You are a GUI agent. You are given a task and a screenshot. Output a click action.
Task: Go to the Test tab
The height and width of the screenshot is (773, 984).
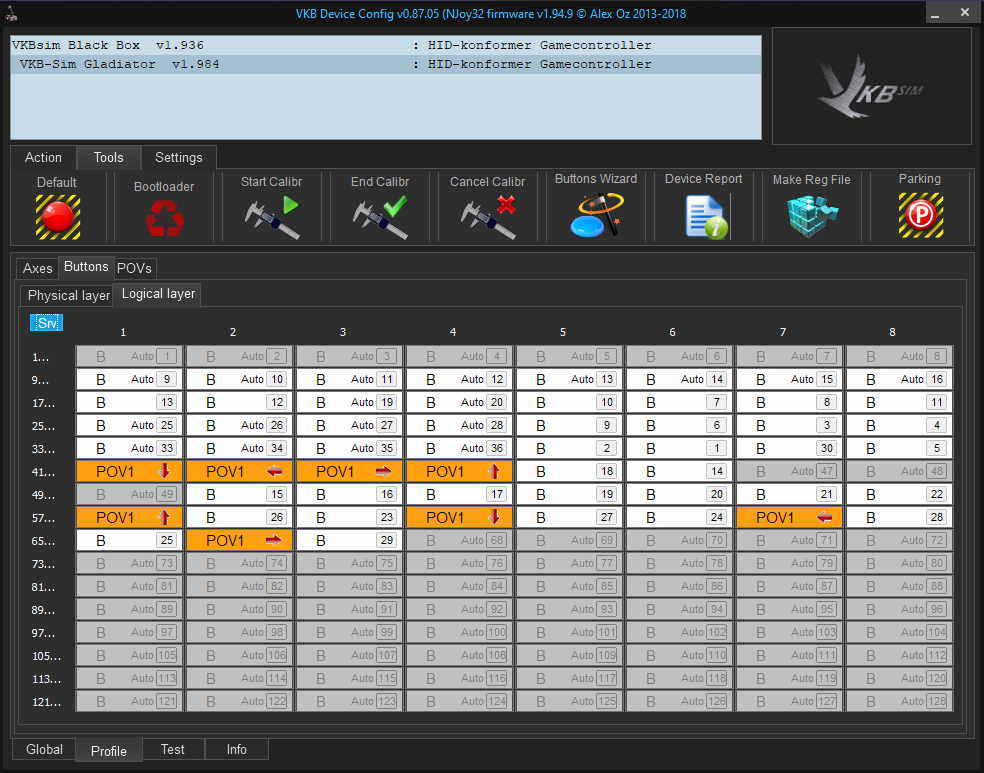tap(173, 749)
